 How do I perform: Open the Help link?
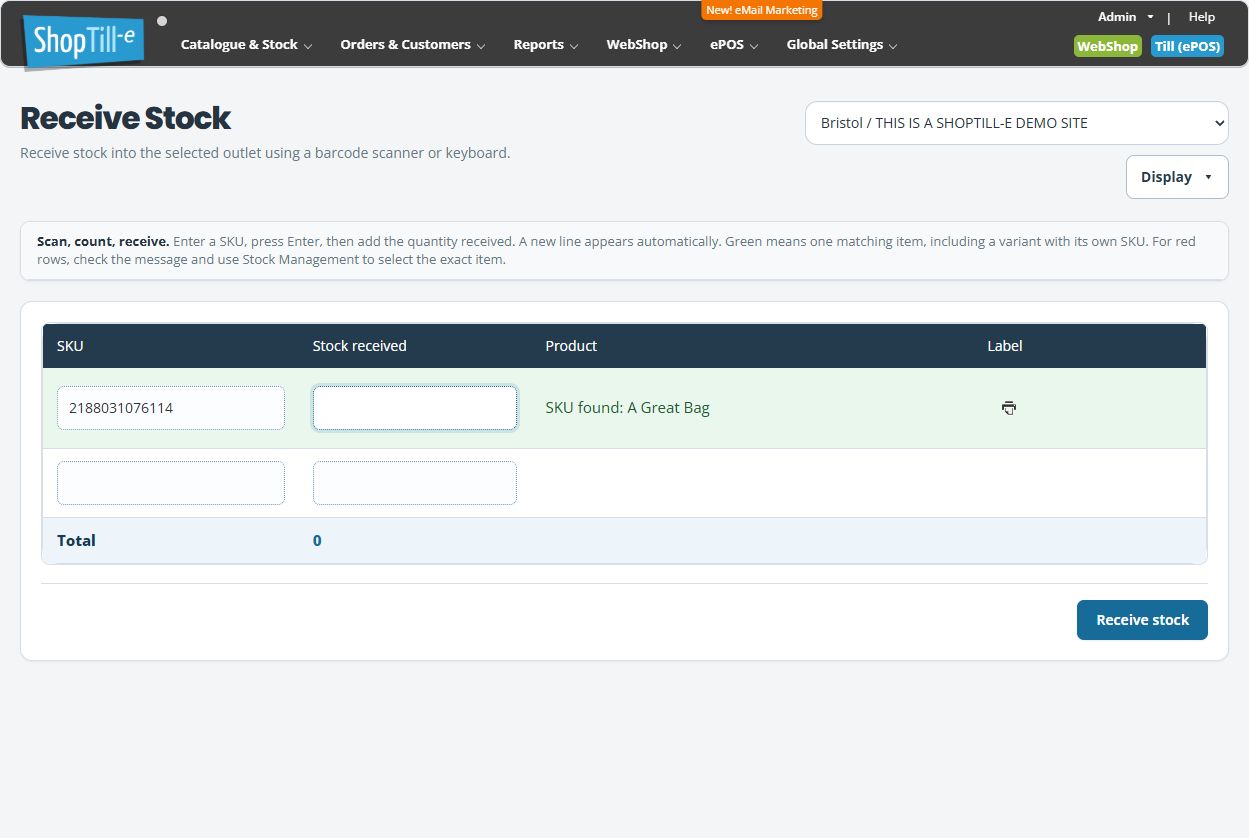pos(1202,17)
